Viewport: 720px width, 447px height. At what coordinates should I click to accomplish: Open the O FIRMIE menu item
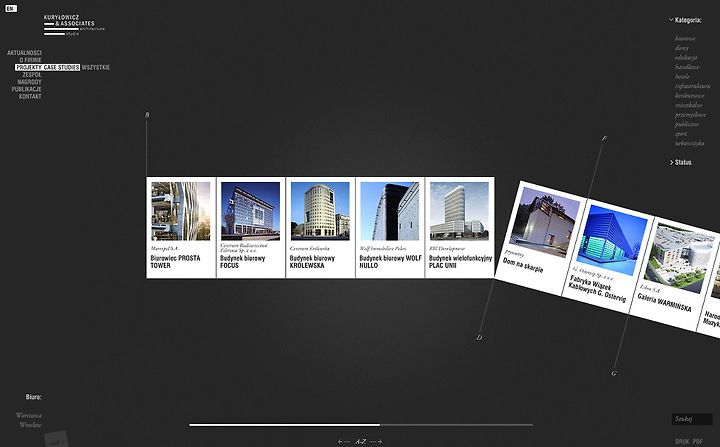tap(30, 60)
